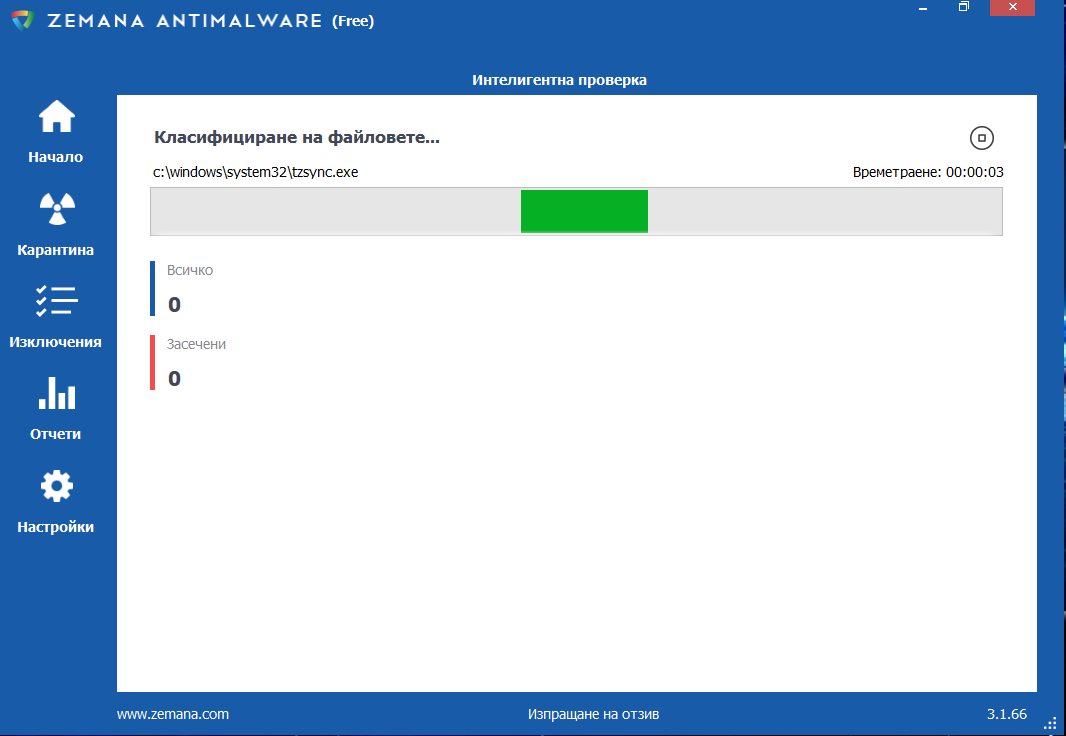
Task: Click the window resize grip in the corner
Action: pyautogui.click(x=1050, y=722)
